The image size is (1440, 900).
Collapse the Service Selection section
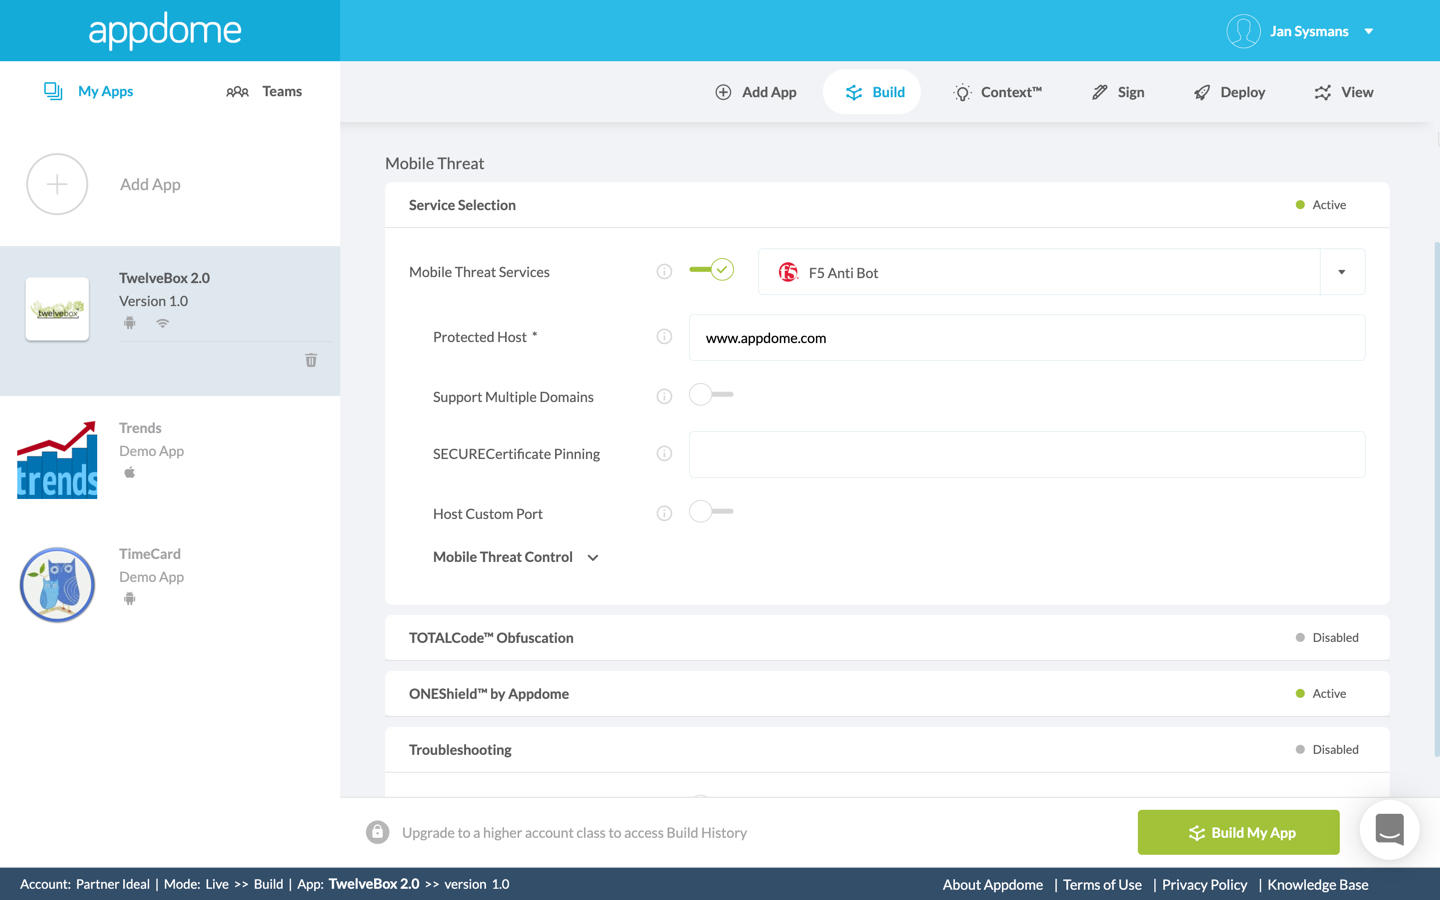pos(887,205)
